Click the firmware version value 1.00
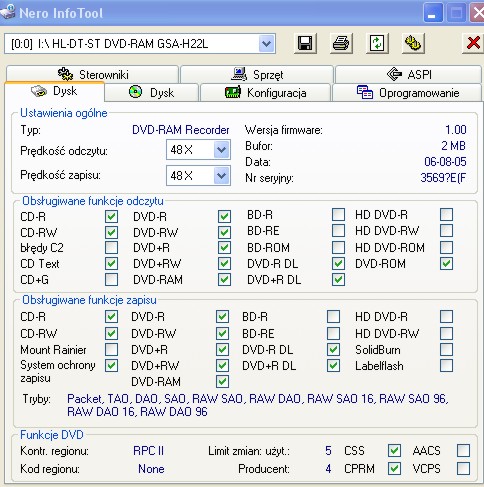Image resolution: width=484 pixels, height=487 pixels. coord(456,130)
